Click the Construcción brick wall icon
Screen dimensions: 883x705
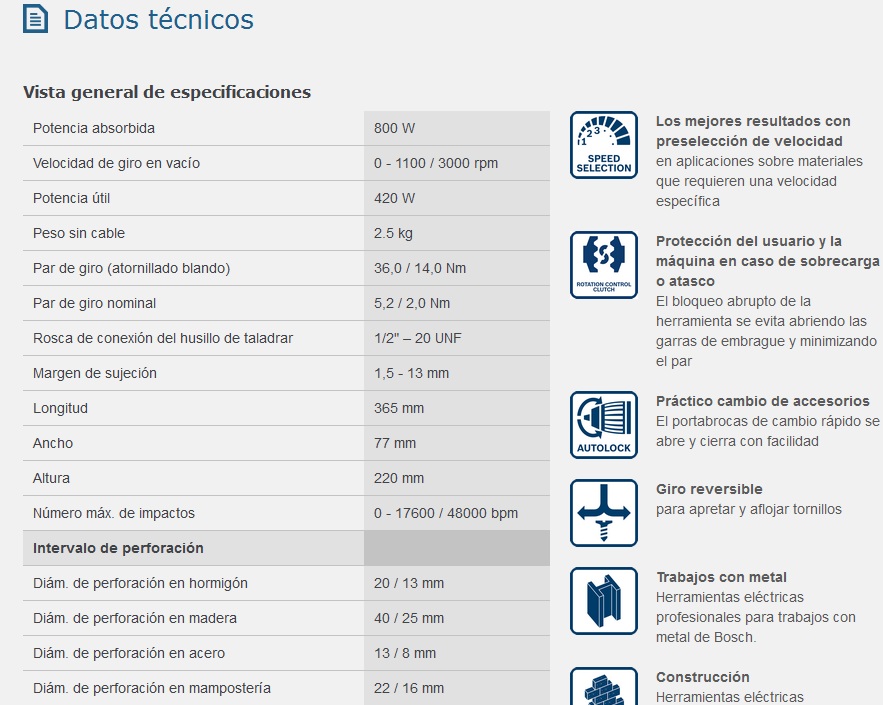click(x=603, y=687)
